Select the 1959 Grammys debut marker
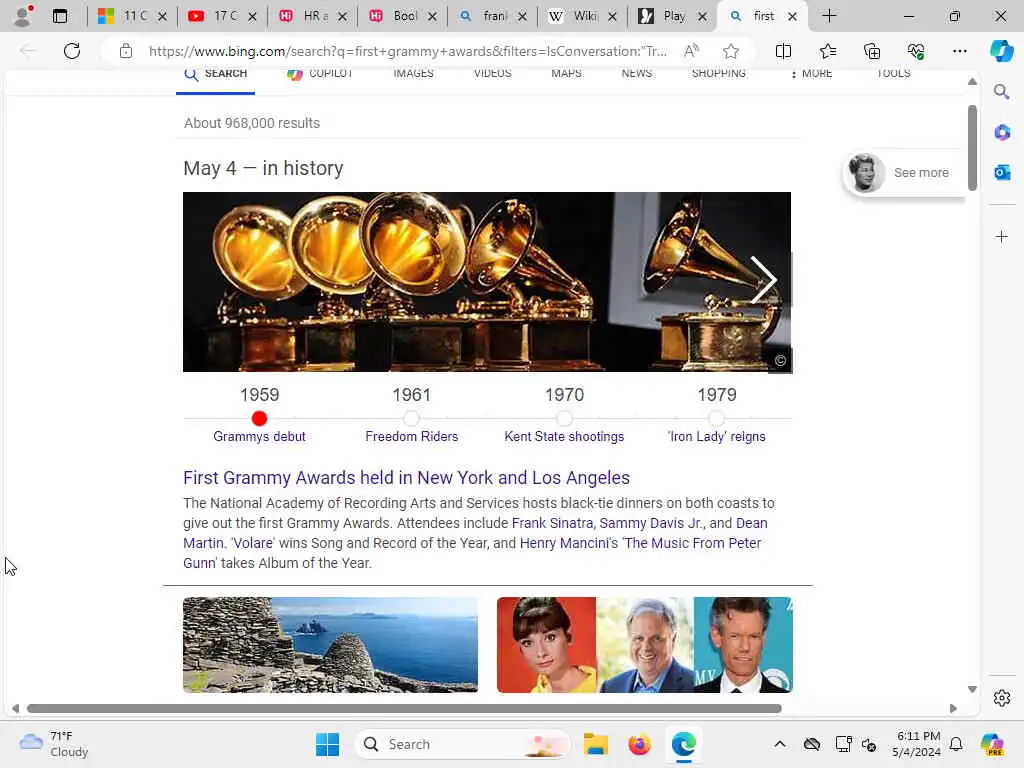The width and height of the screenshot is (1024, 768). [259, 418]
